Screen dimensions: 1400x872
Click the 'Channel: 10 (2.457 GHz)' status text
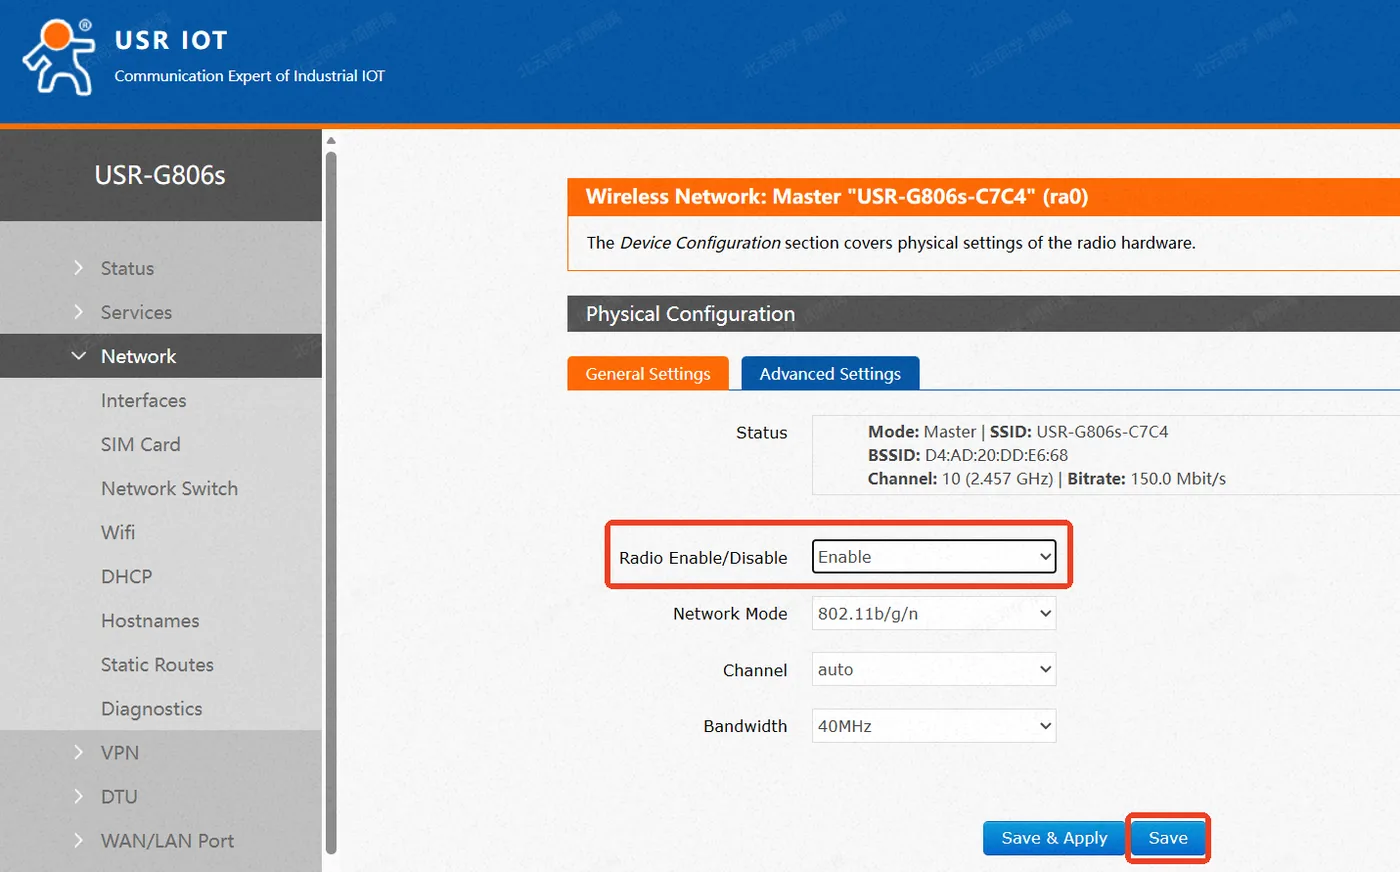[960, 479]
